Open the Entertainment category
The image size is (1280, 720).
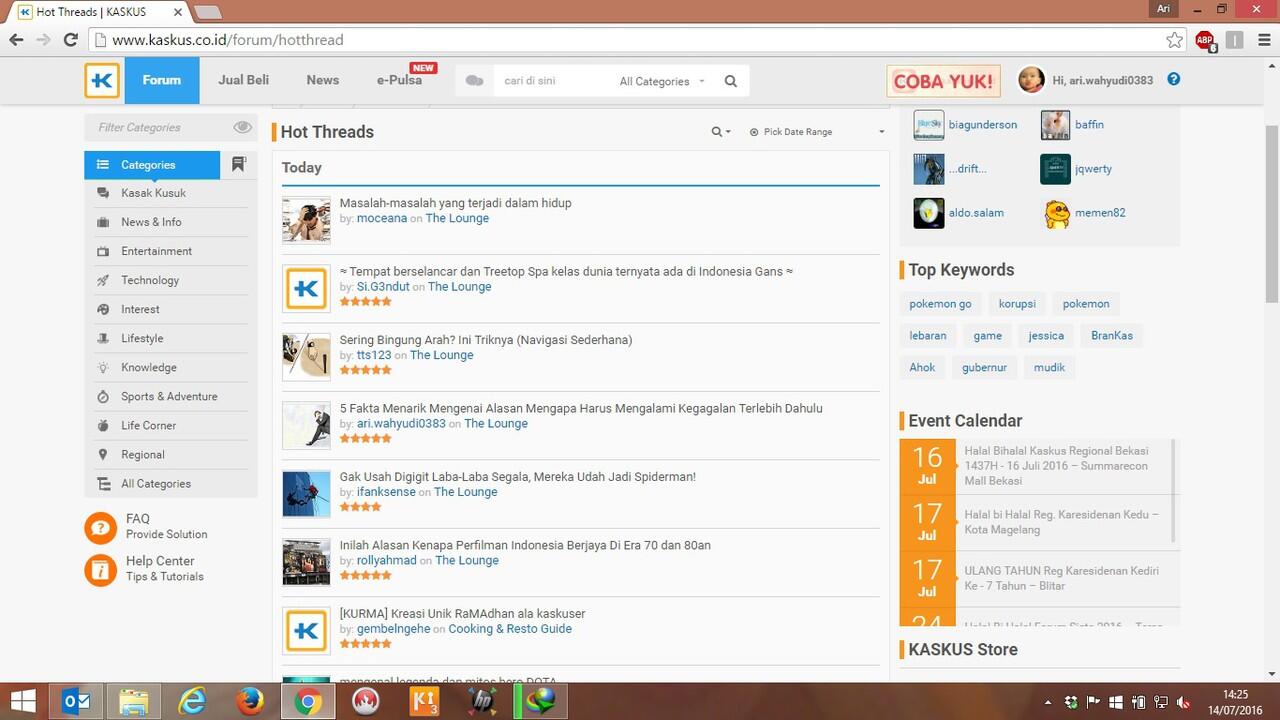pyautogui.click(x=156, y=251)
